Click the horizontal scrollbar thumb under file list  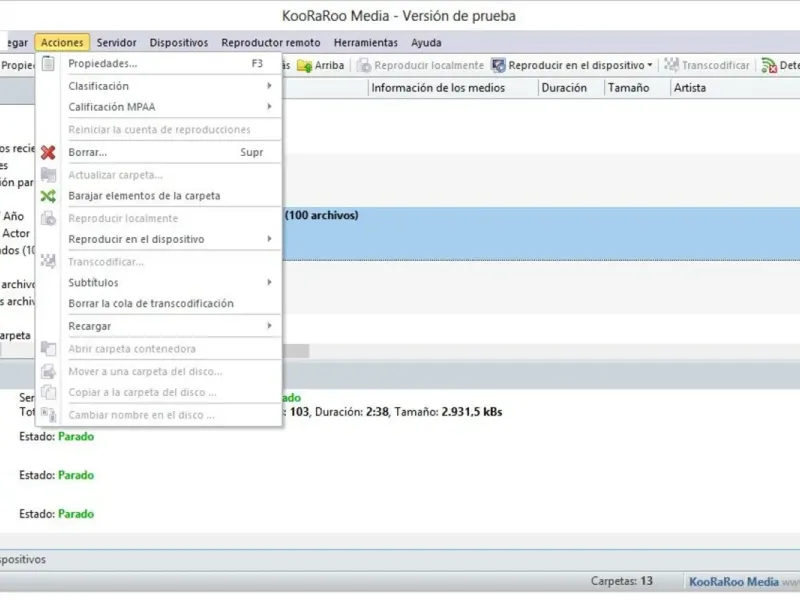pos(296,351)
